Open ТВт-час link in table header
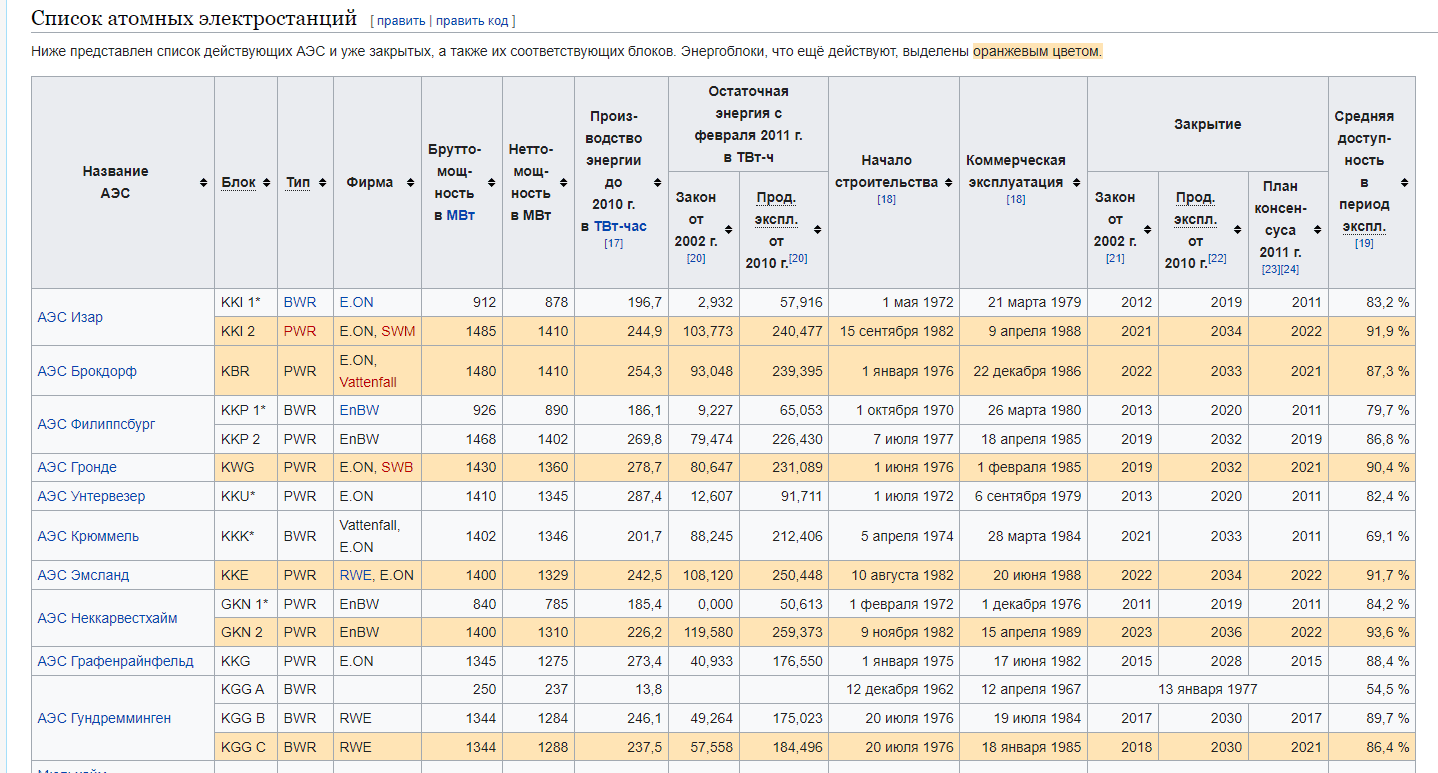Screen dimensions: 1438x773 620,226
